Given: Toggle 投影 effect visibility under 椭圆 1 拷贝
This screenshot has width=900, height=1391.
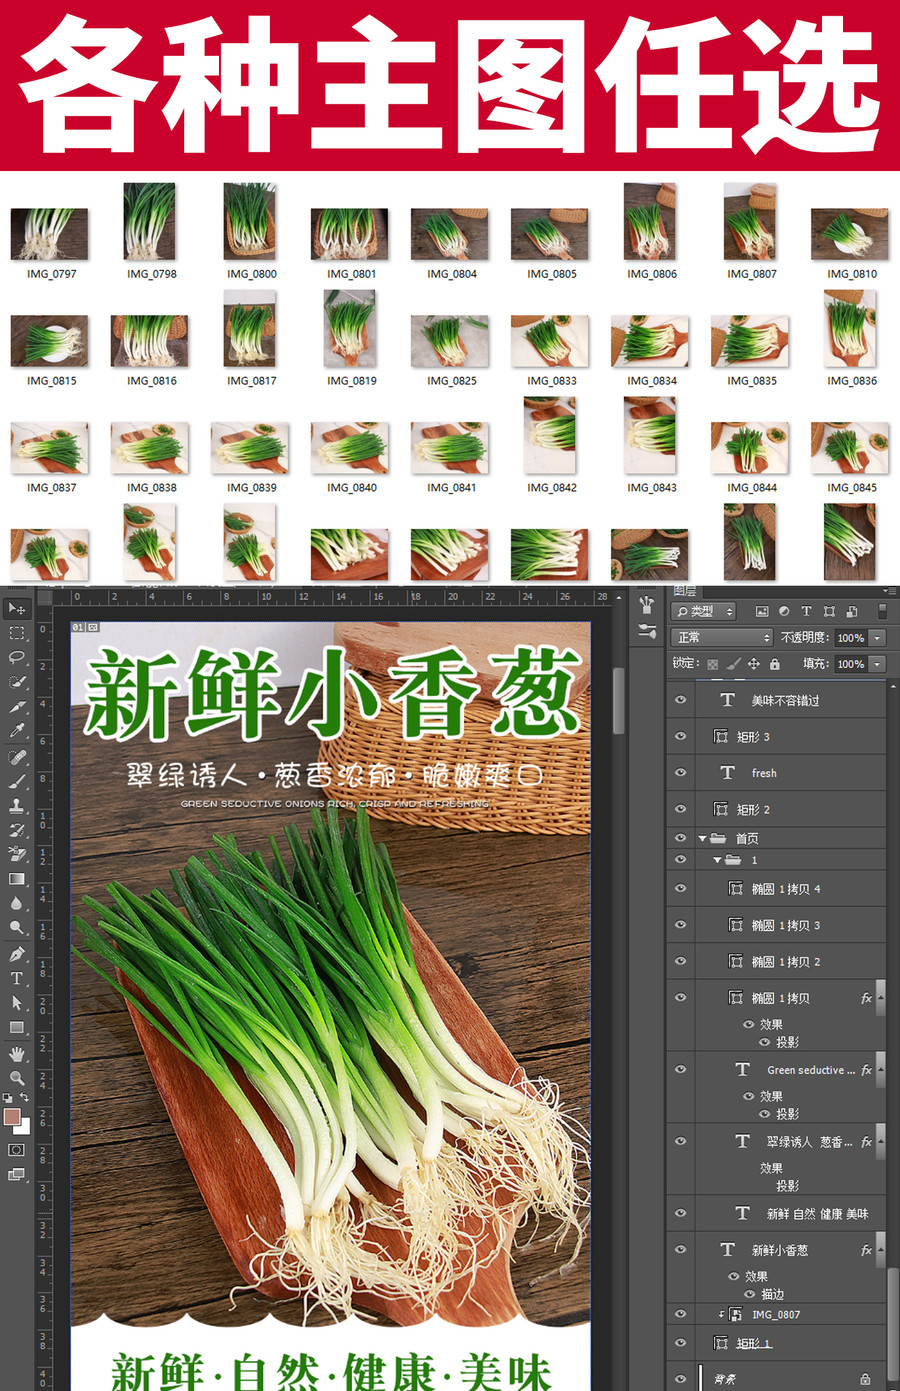Looking at the screenshot, I should pos(765,1042).
